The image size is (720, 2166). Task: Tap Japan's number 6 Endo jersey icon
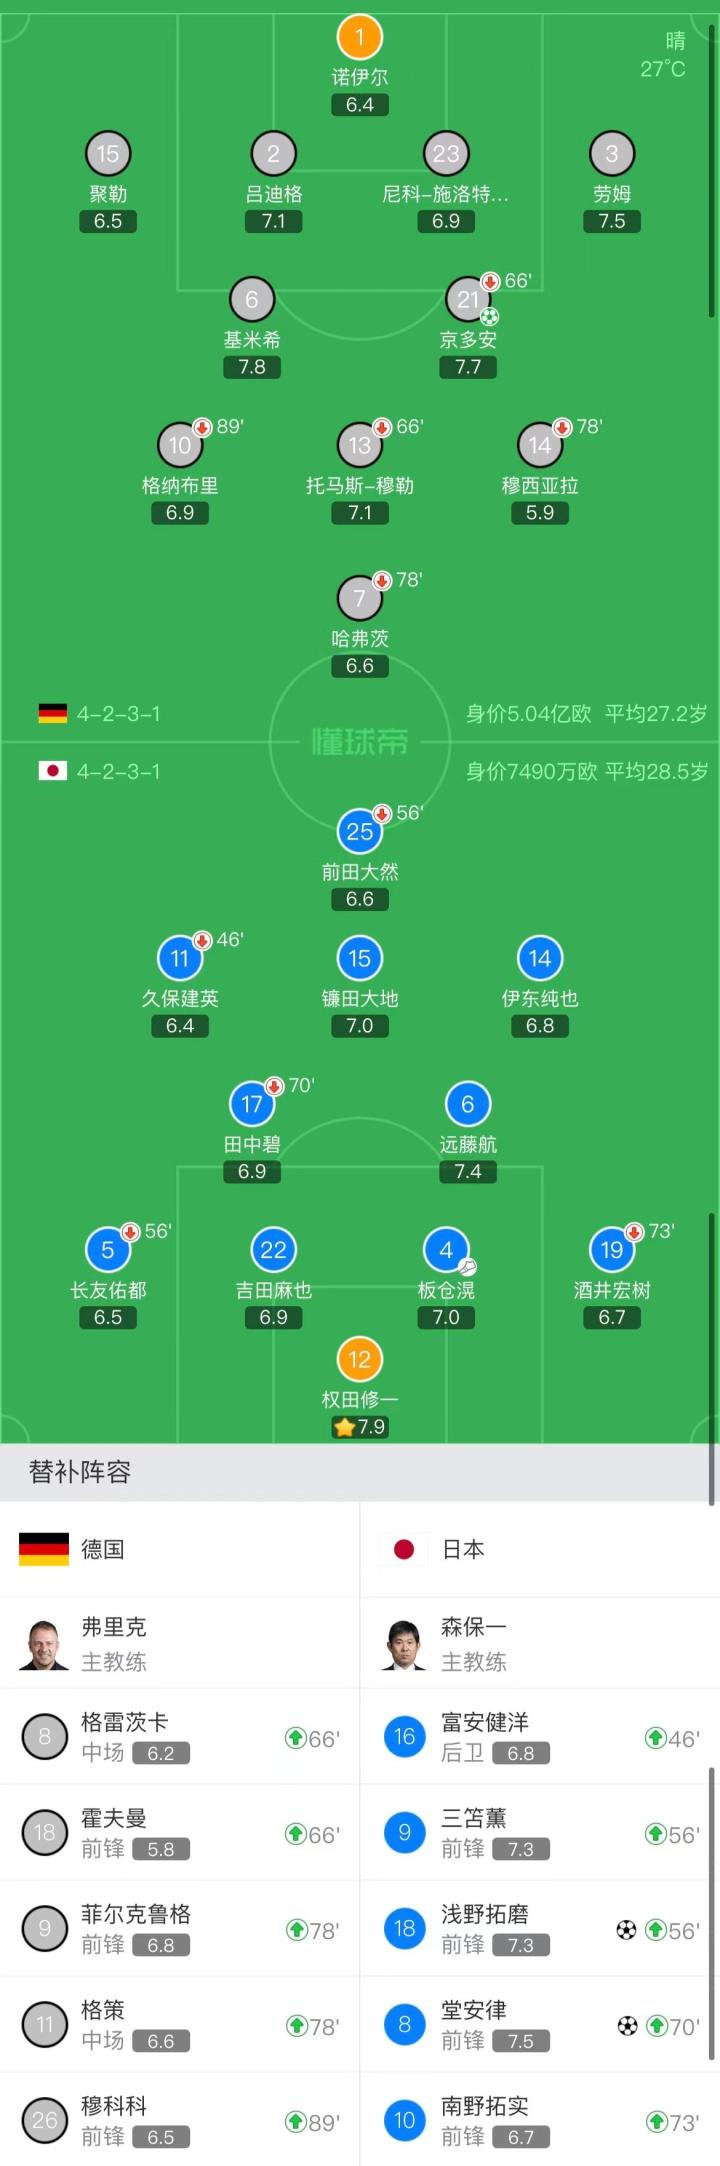467,1104
